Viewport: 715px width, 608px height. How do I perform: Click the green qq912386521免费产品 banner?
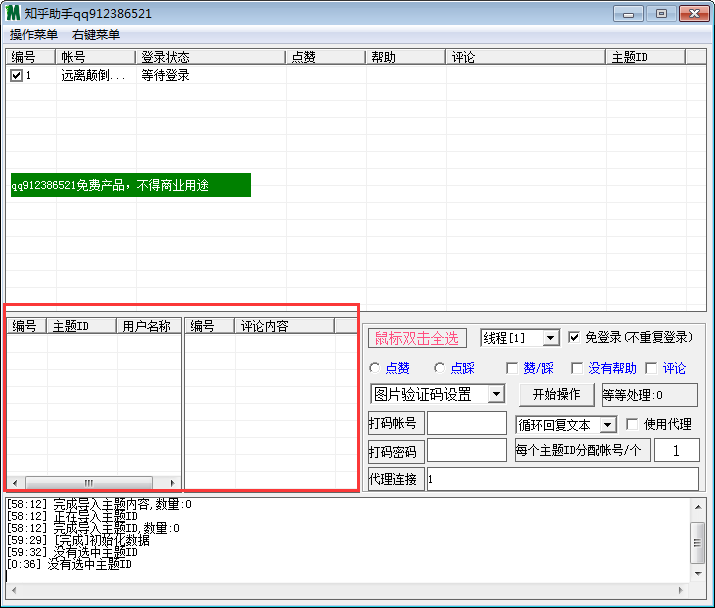[131, 185]
